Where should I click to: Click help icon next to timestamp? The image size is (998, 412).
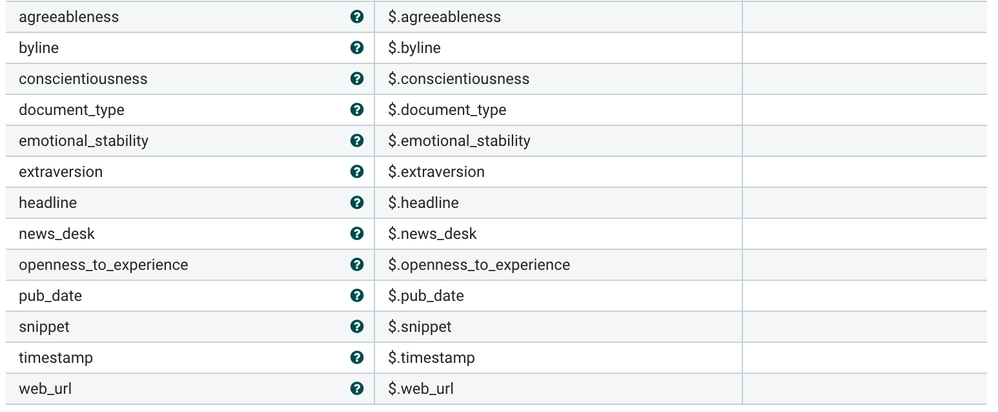click(356, 358)
